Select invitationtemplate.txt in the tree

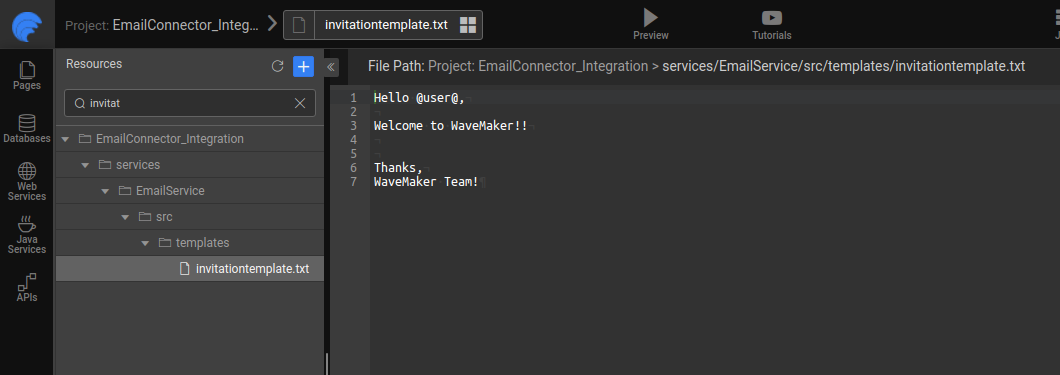click(190, 269)
